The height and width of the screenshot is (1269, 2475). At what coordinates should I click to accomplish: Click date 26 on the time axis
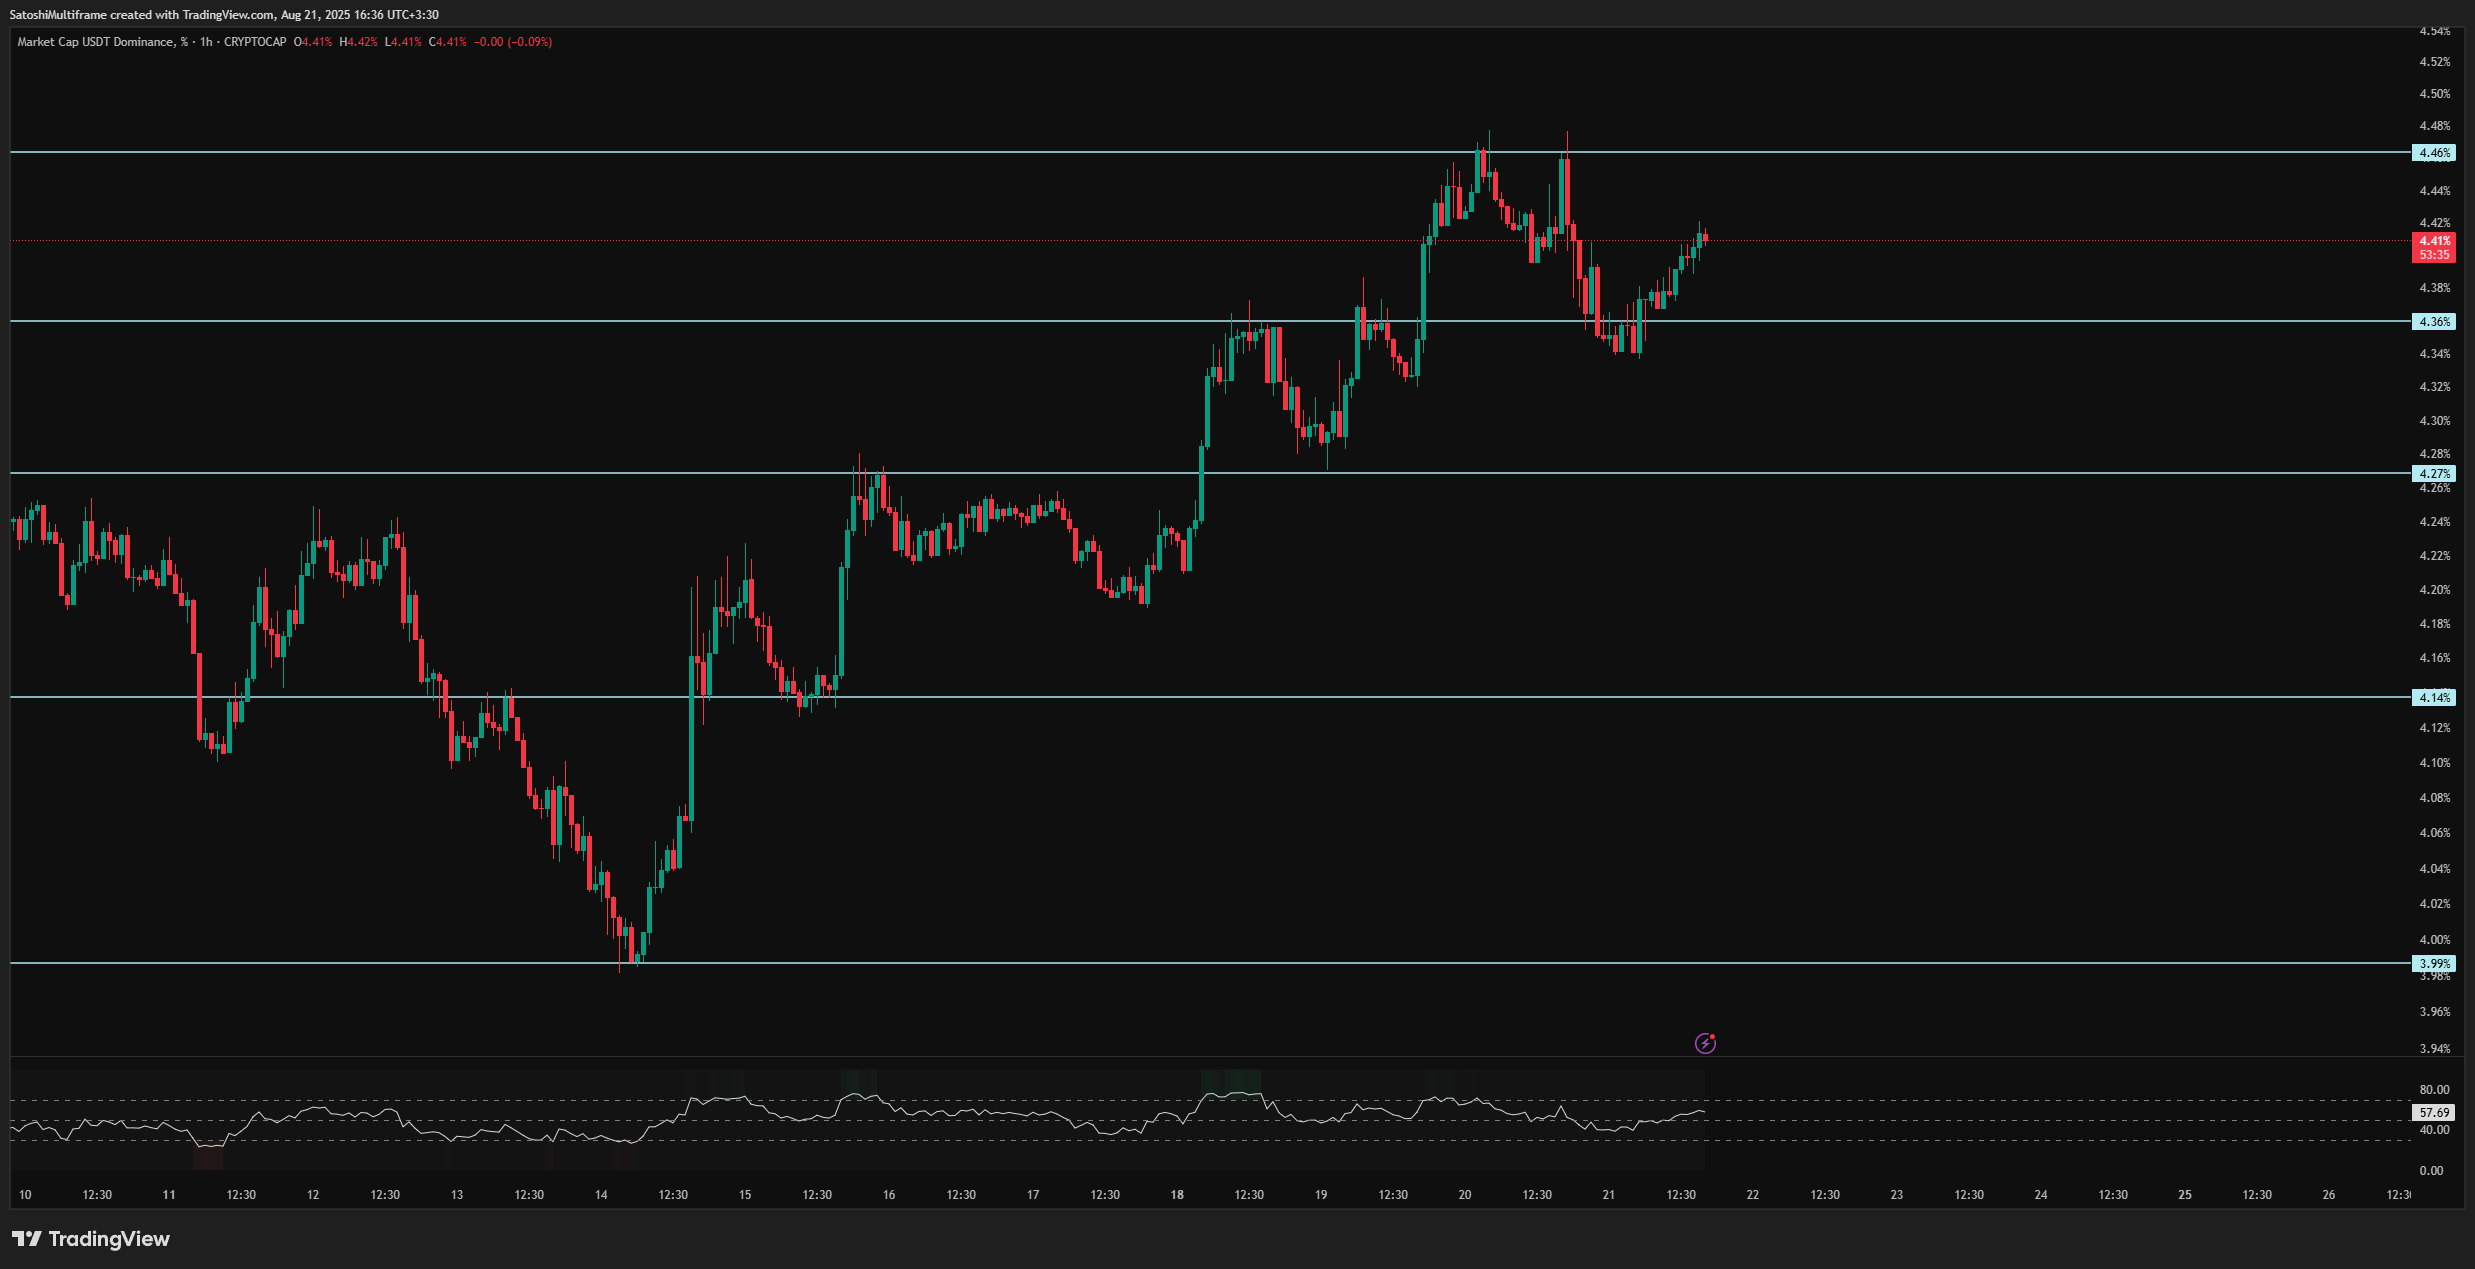[x=2329, y=1195]
